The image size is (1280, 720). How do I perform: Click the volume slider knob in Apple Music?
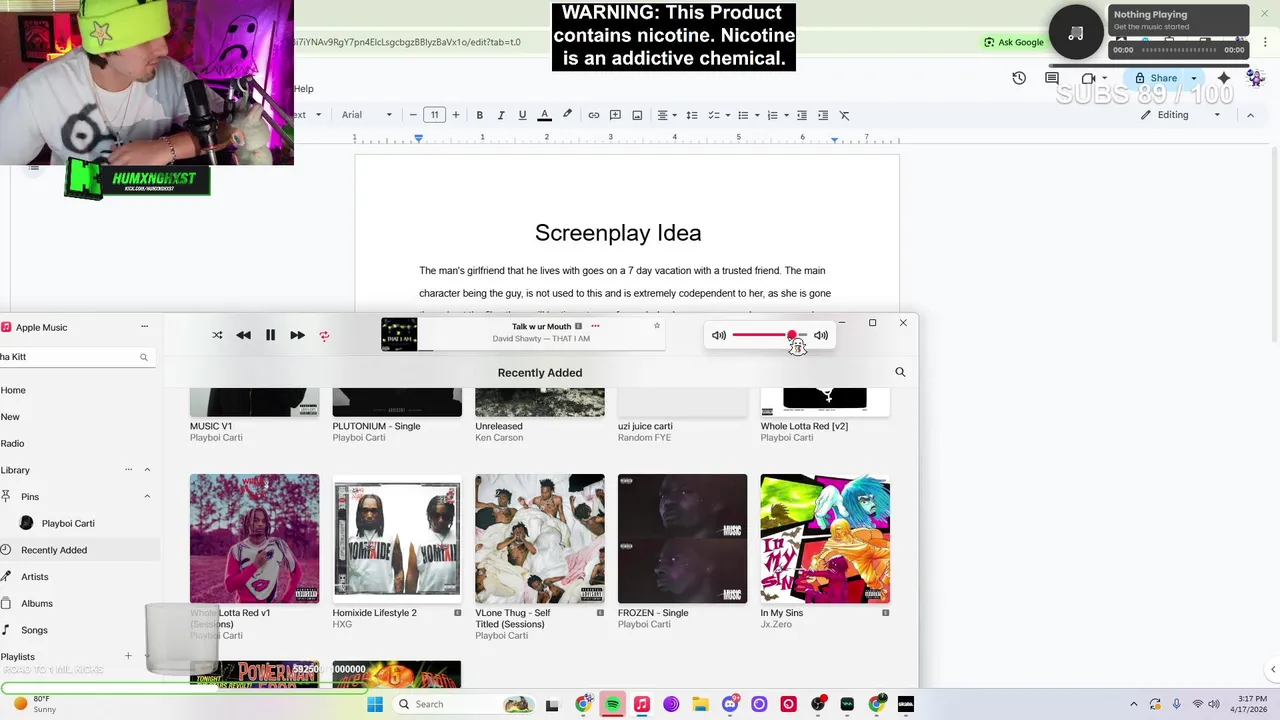(x=791, y=335)
